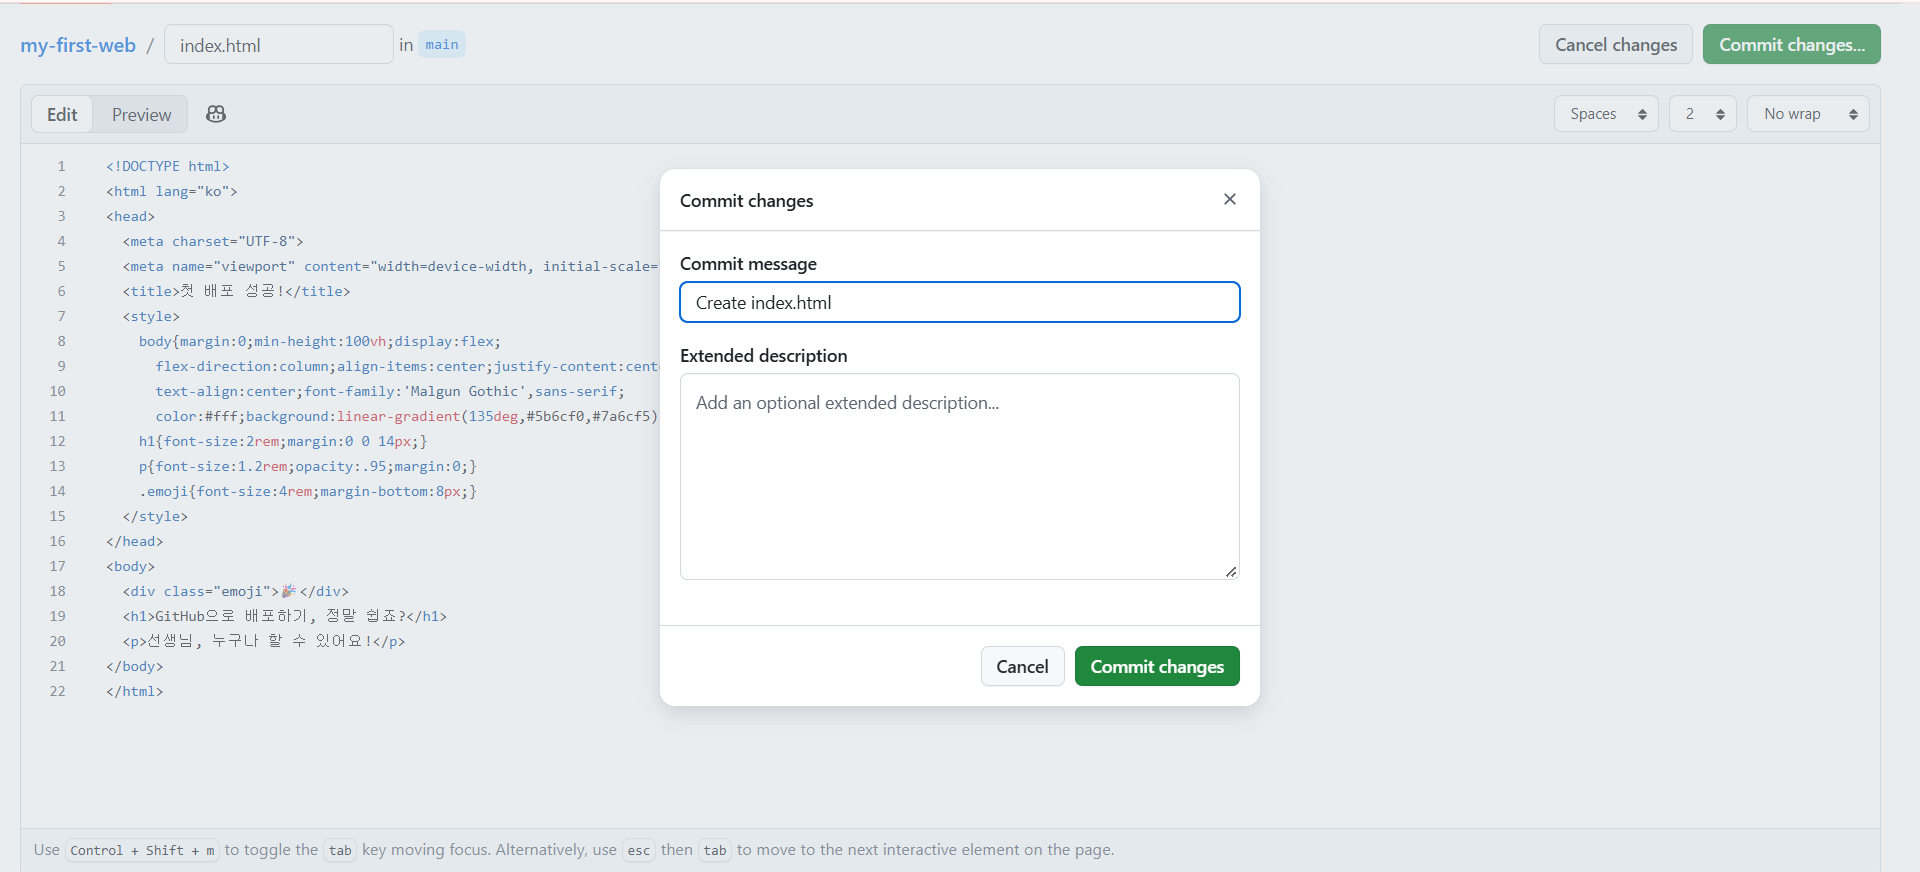The image size is (1920, 872).
Task: Click line number 17 in the gutter
Action: [x=57, y=566]
